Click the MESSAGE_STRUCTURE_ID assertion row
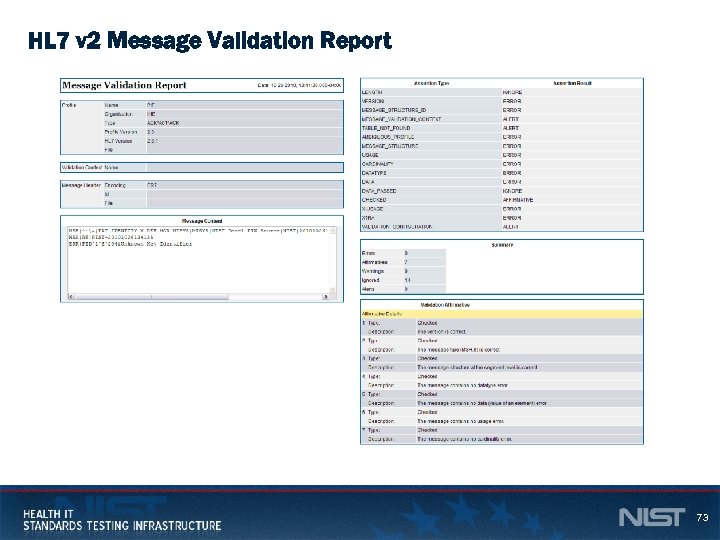Viewport: 720px width, 540px height. 502,110
